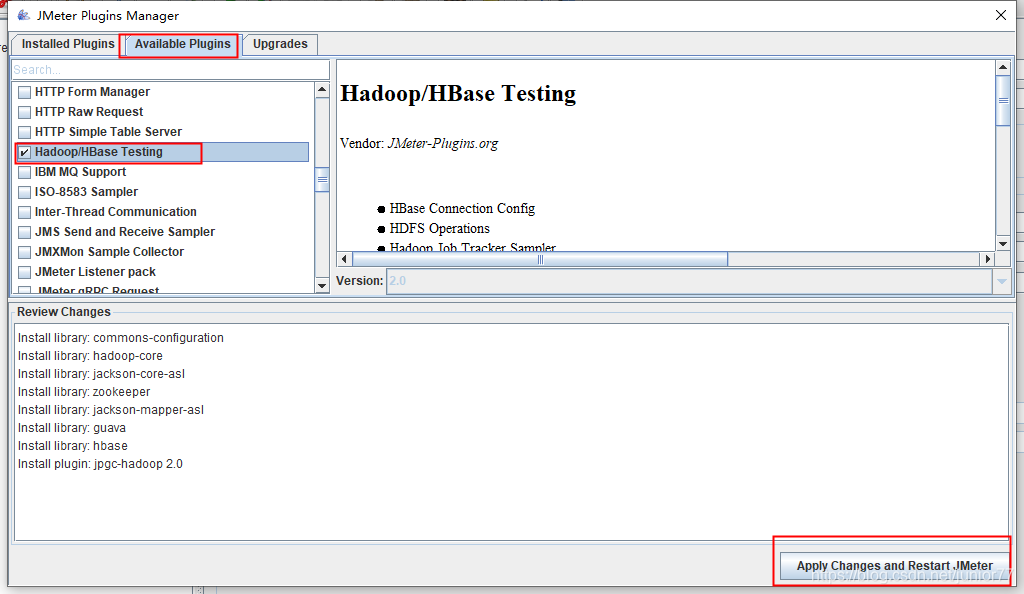
Task: Click Install library: hbase line
Action: coord(72,446)
